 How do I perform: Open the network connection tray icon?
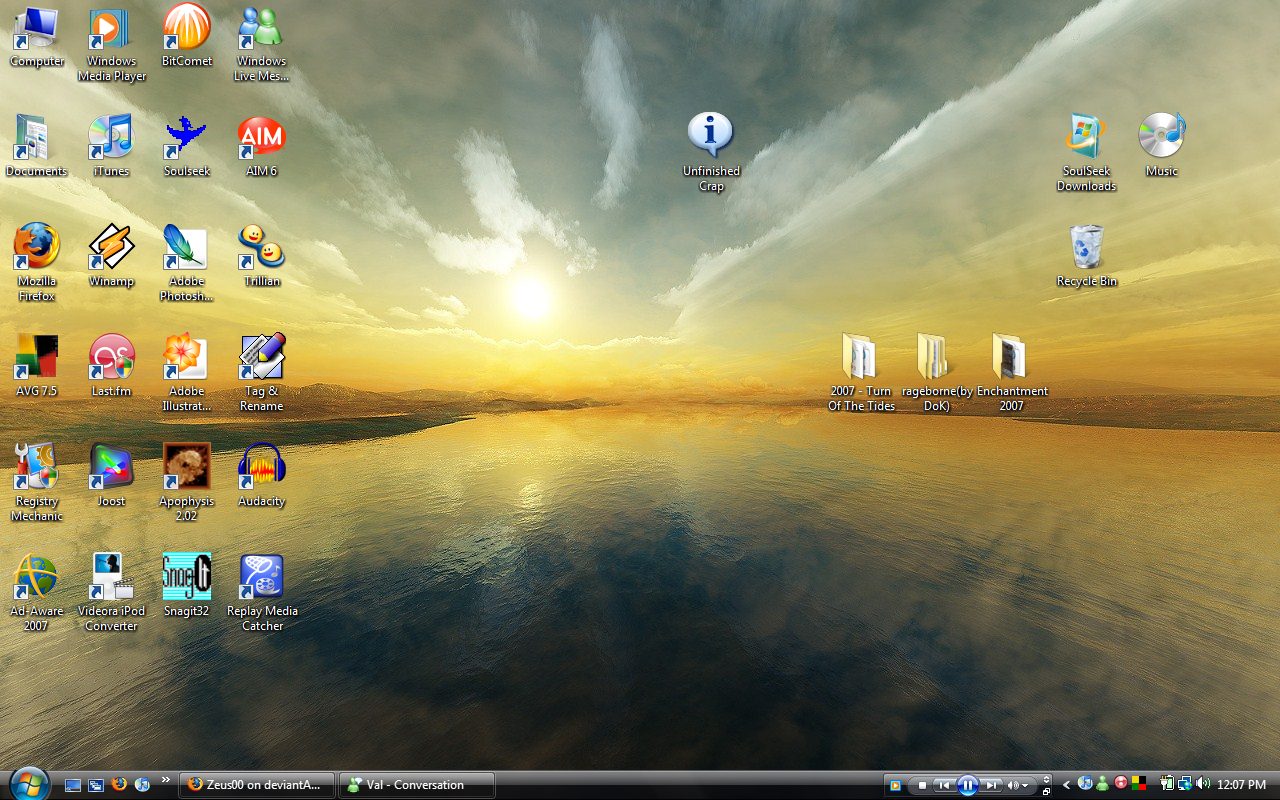point(1185,783)
